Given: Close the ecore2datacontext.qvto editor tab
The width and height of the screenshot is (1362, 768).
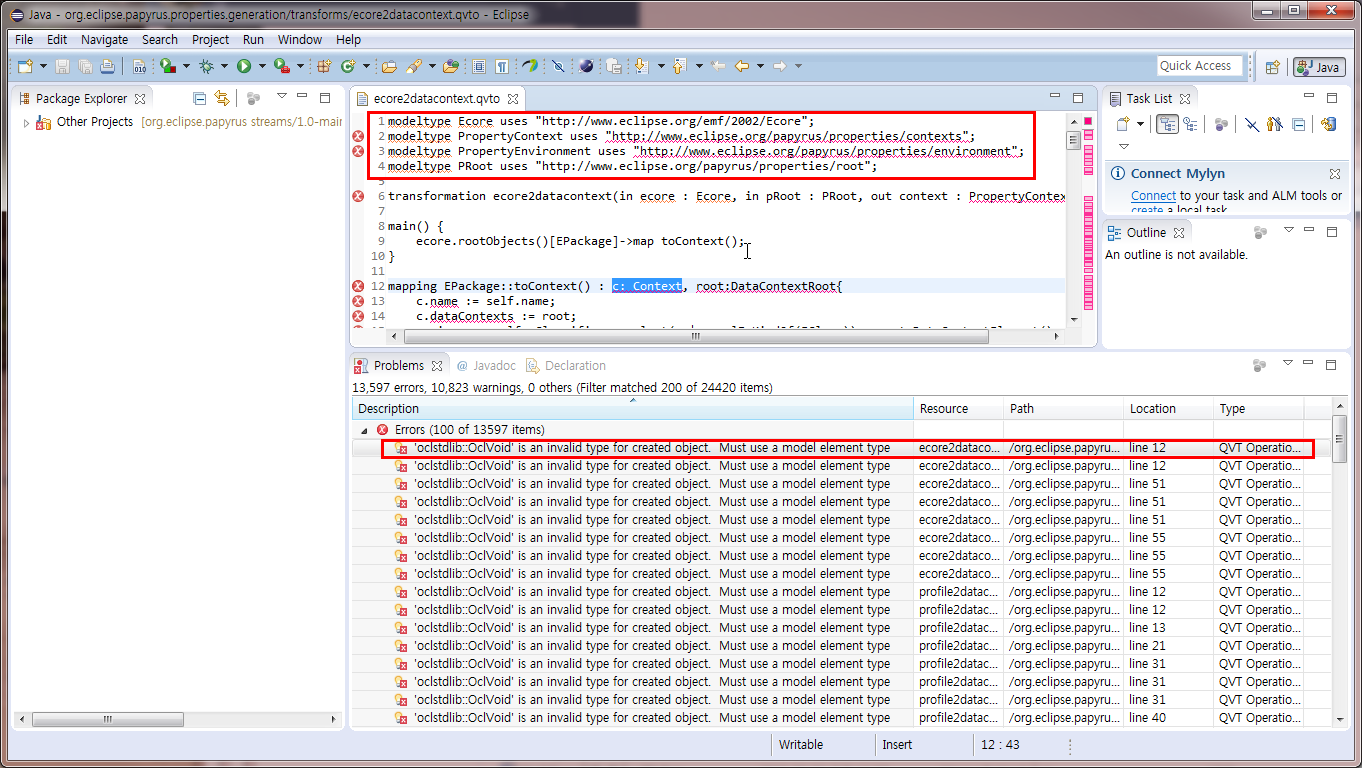Looking at the screenshot, I should point(512,99).
